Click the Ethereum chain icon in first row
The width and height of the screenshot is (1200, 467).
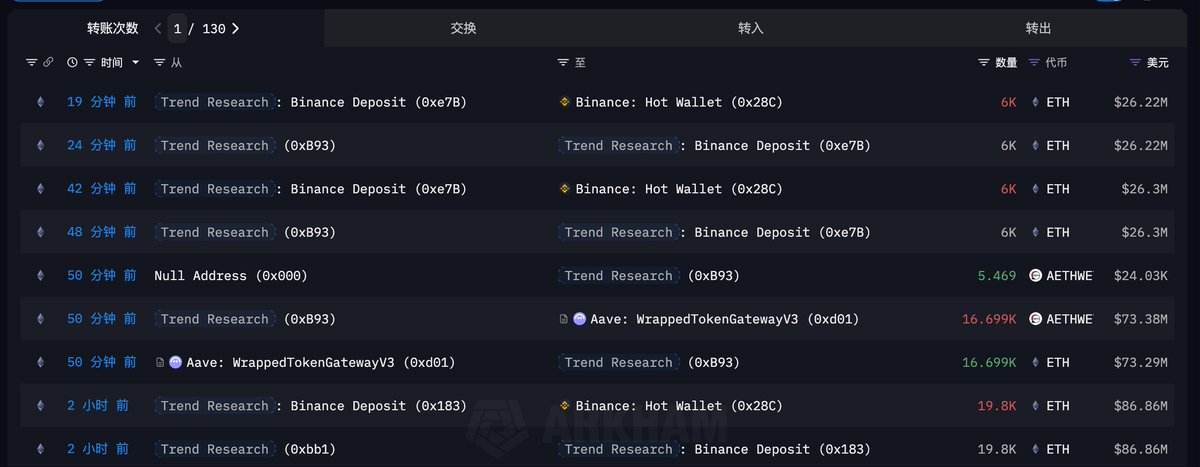click(41, 102)
